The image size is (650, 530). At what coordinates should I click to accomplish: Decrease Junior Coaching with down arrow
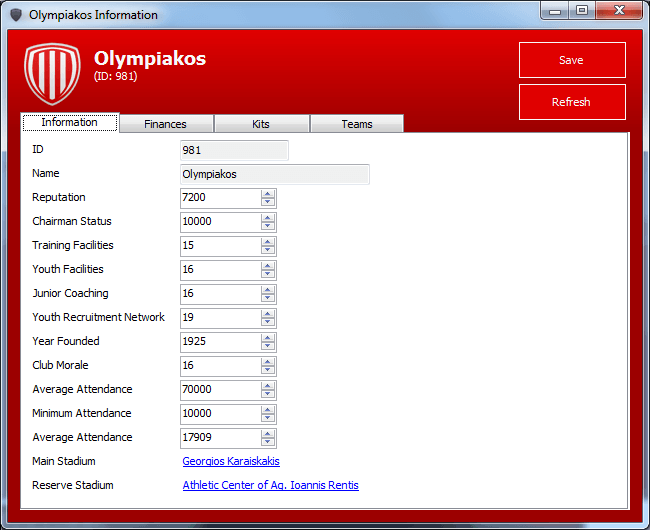coord(268,298)
